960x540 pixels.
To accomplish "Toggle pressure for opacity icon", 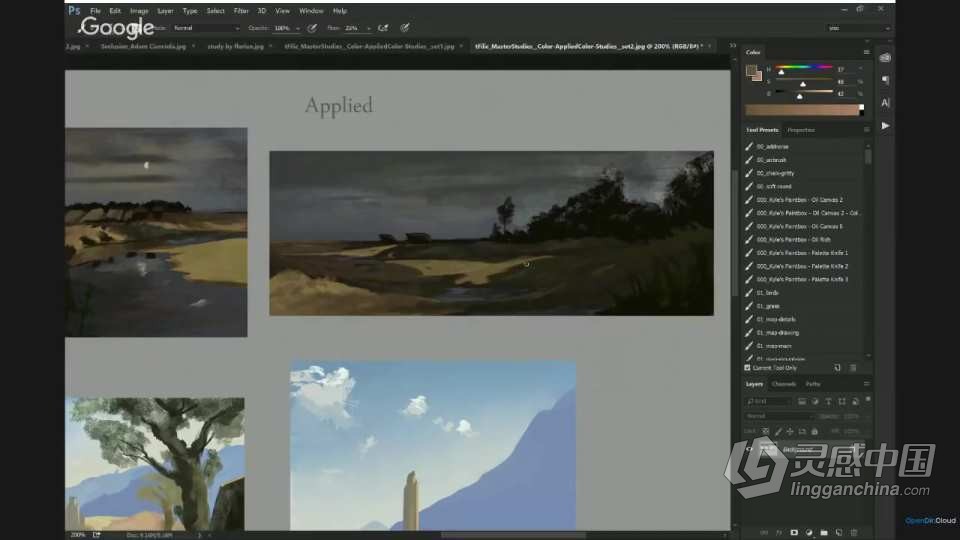I will tap(312, 28).
